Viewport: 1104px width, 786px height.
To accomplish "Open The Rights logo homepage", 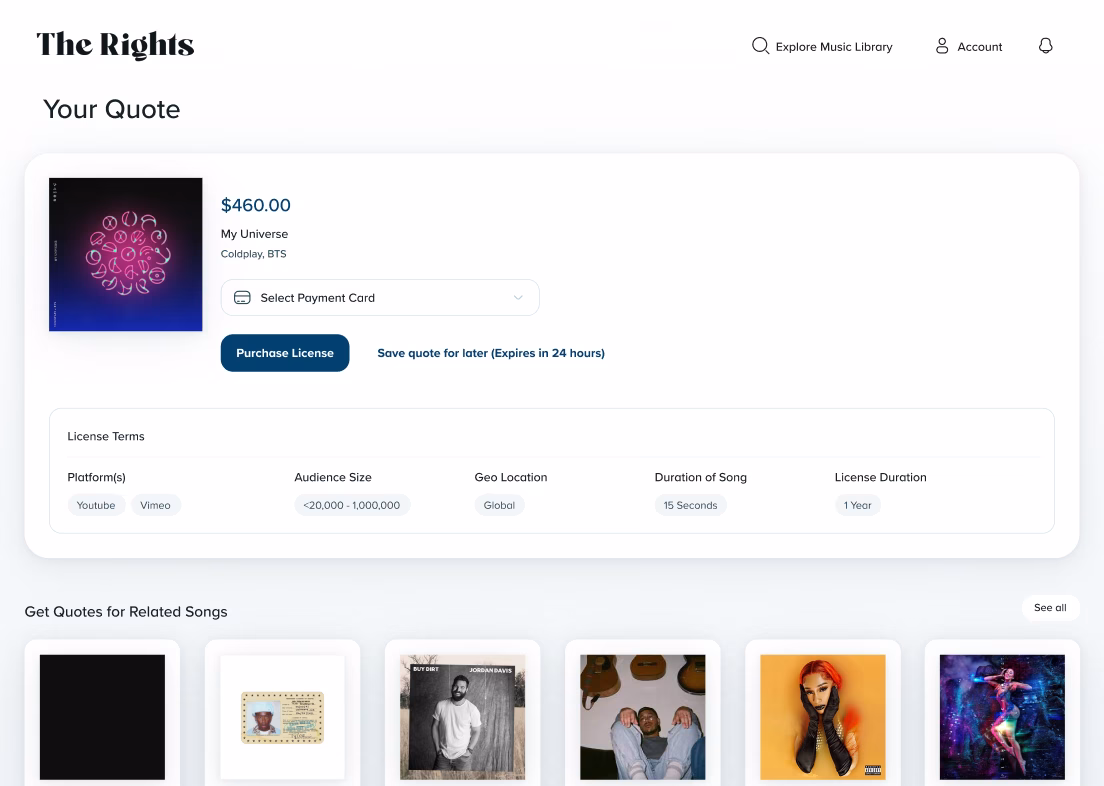I will point(115,45).
